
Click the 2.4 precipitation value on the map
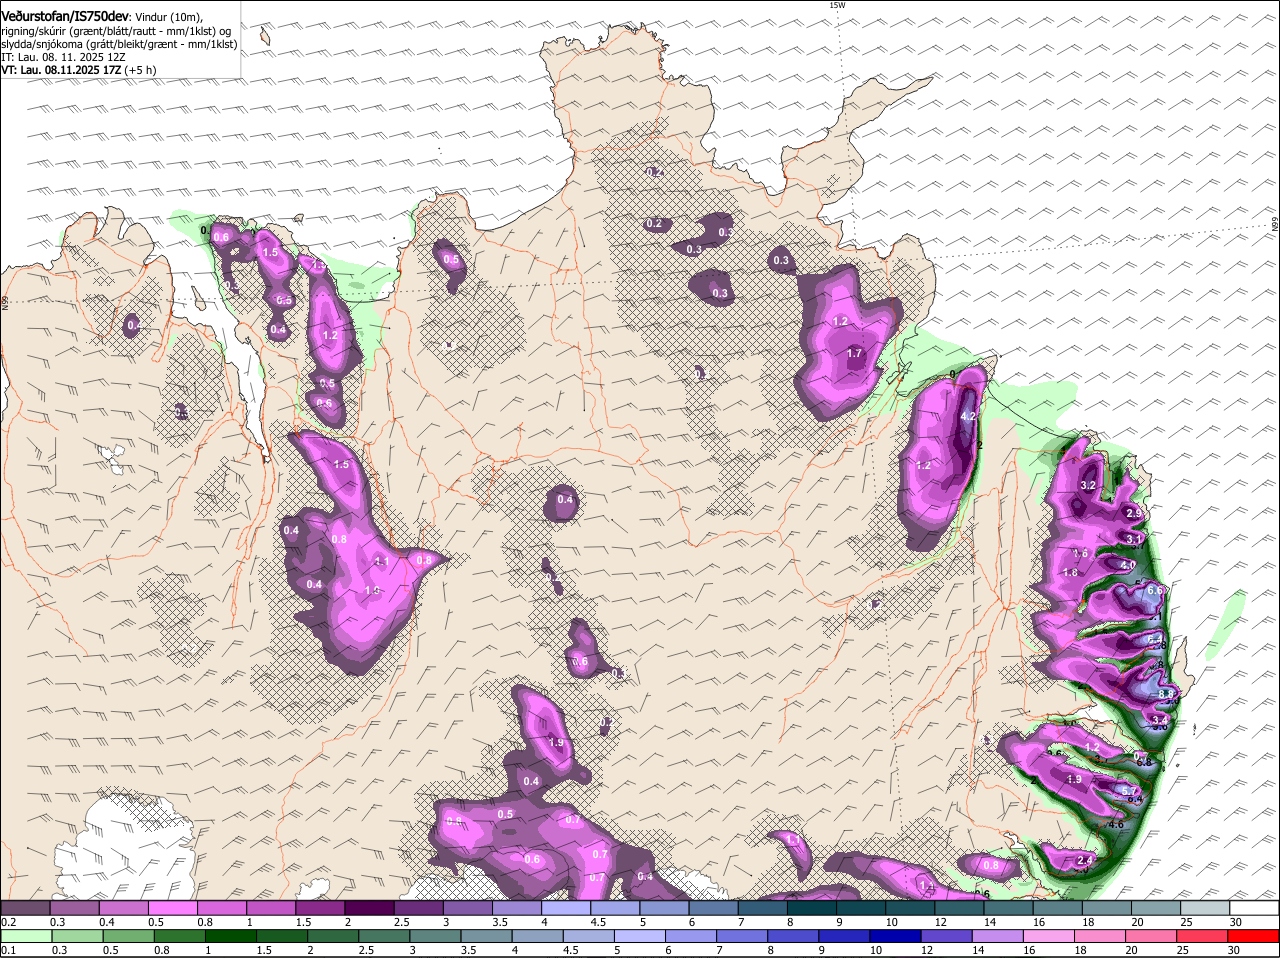[1085, 860]
